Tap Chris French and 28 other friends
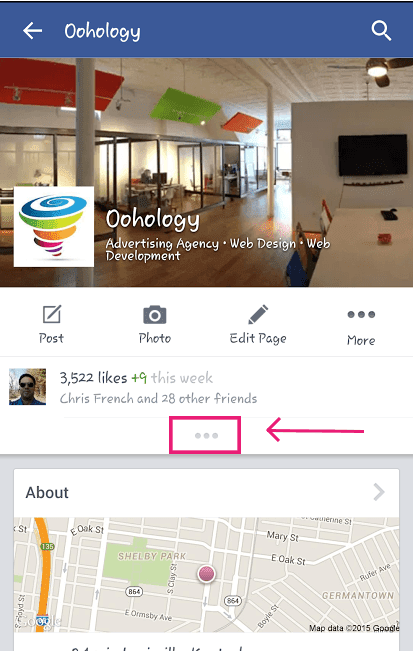This screenshot has width=413, height=651. (158, 399)
